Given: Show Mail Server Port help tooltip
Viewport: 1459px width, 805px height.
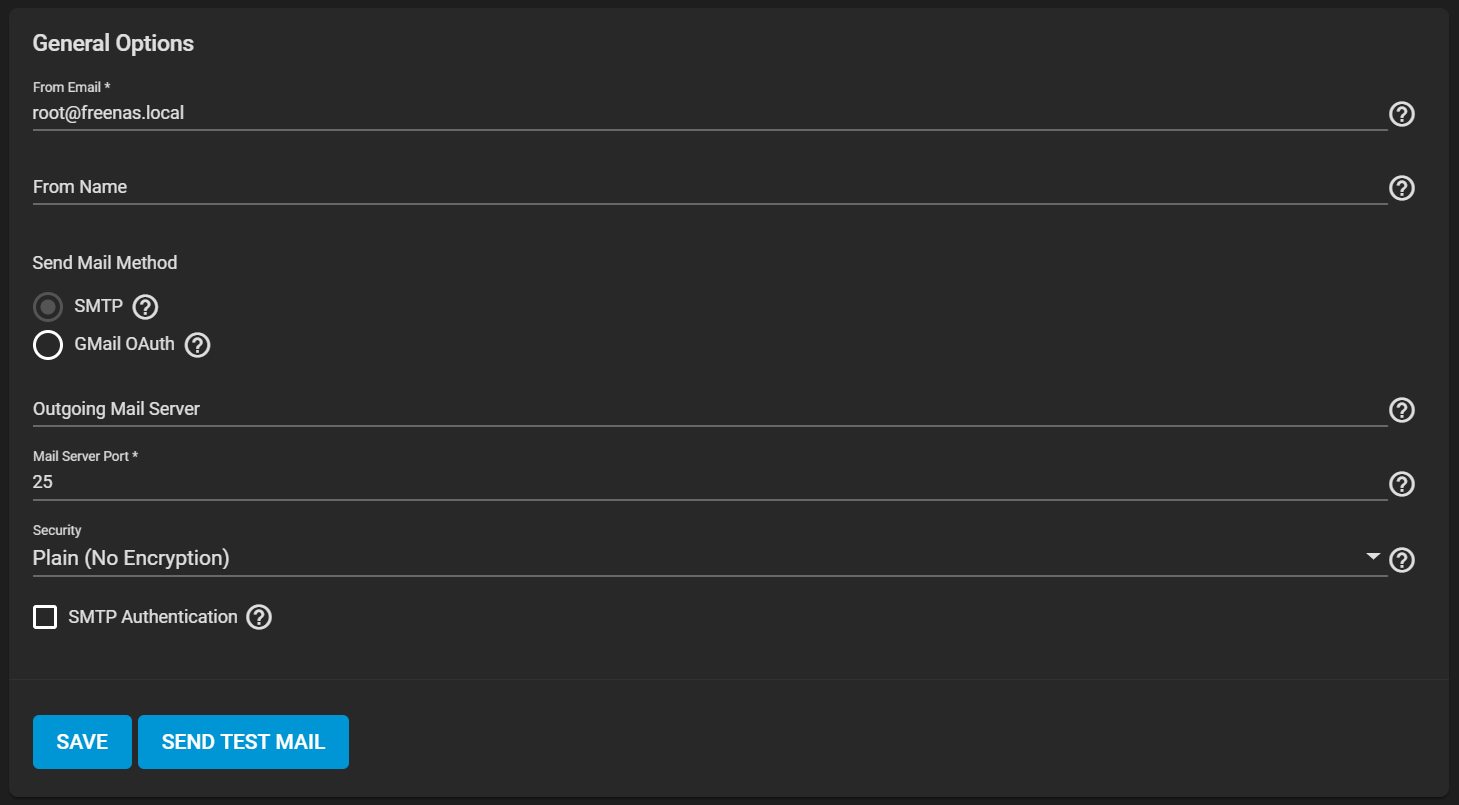Looking at the screenshot, I should point(1402,484).
